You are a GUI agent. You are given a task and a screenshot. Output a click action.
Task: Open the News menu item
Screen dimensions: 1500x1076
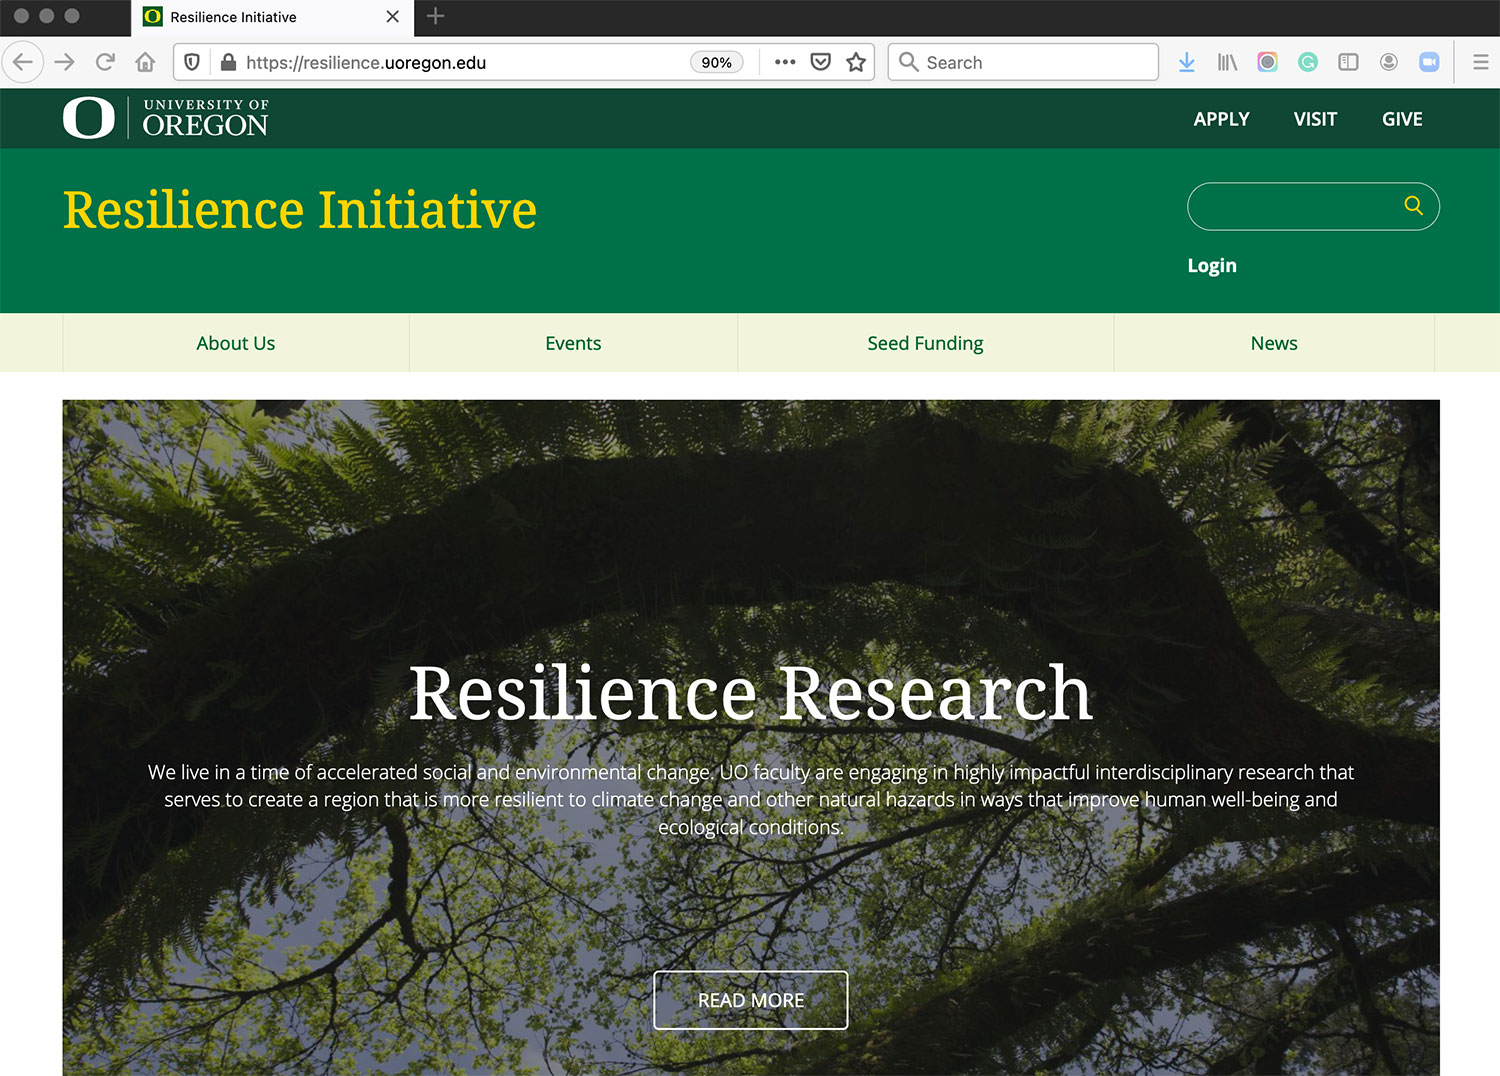pyautogui.click(x=1274, y=343)
